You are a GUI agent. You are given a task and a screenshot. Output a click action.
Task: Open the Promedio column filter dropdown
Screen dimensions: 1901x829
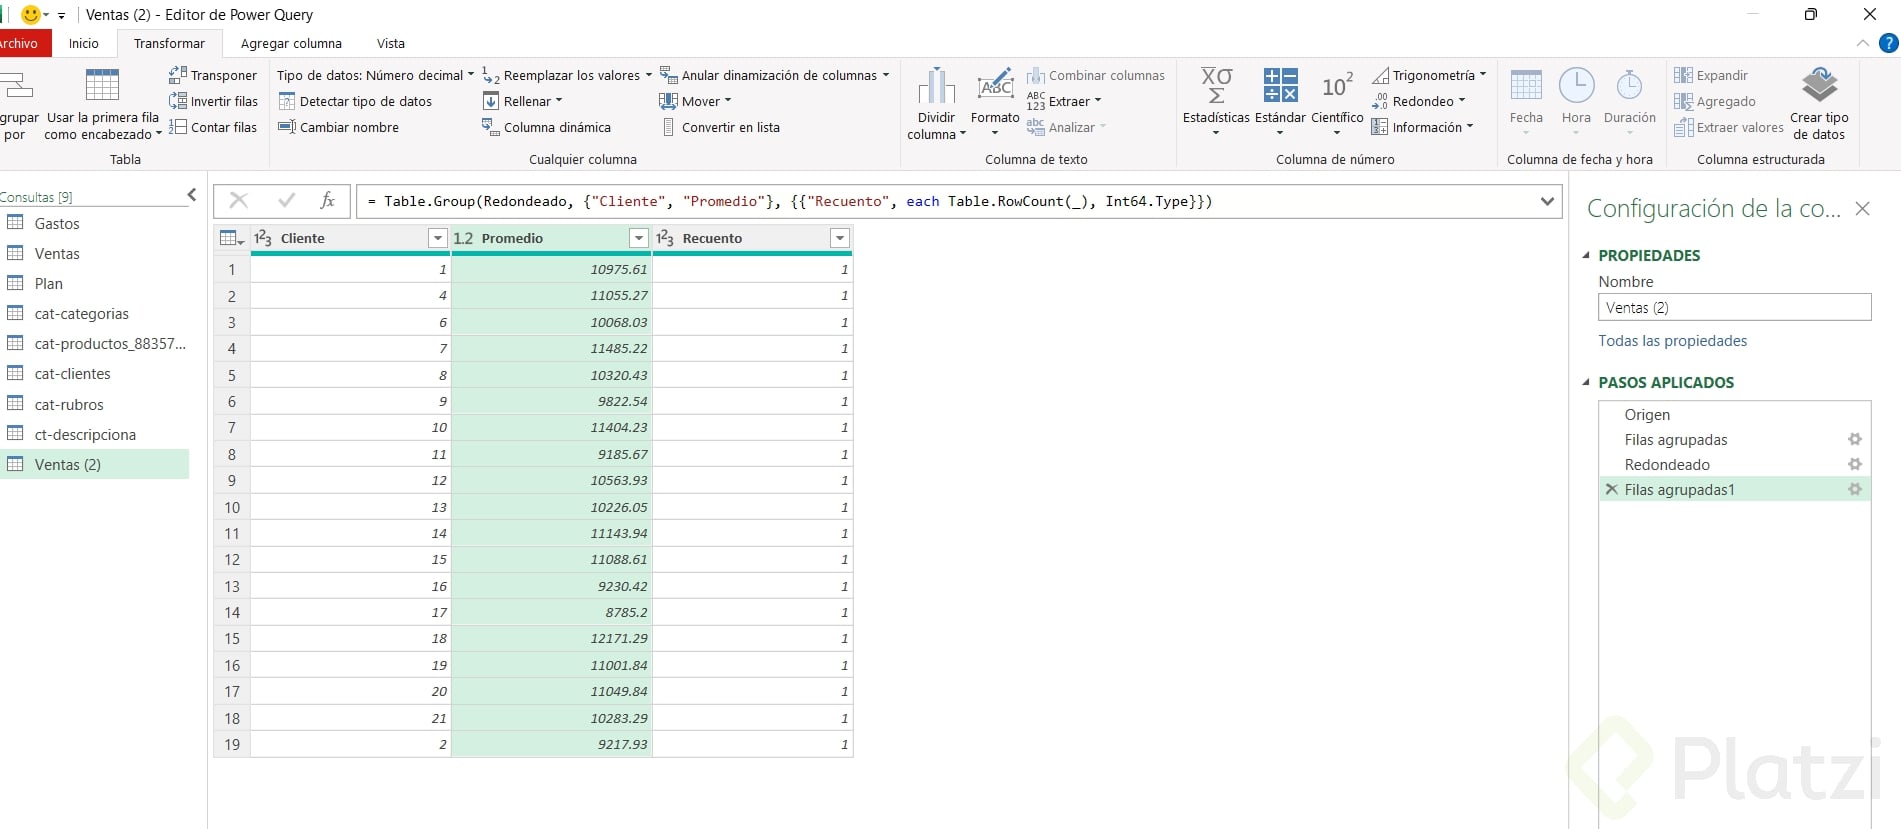tap(638, 238)
